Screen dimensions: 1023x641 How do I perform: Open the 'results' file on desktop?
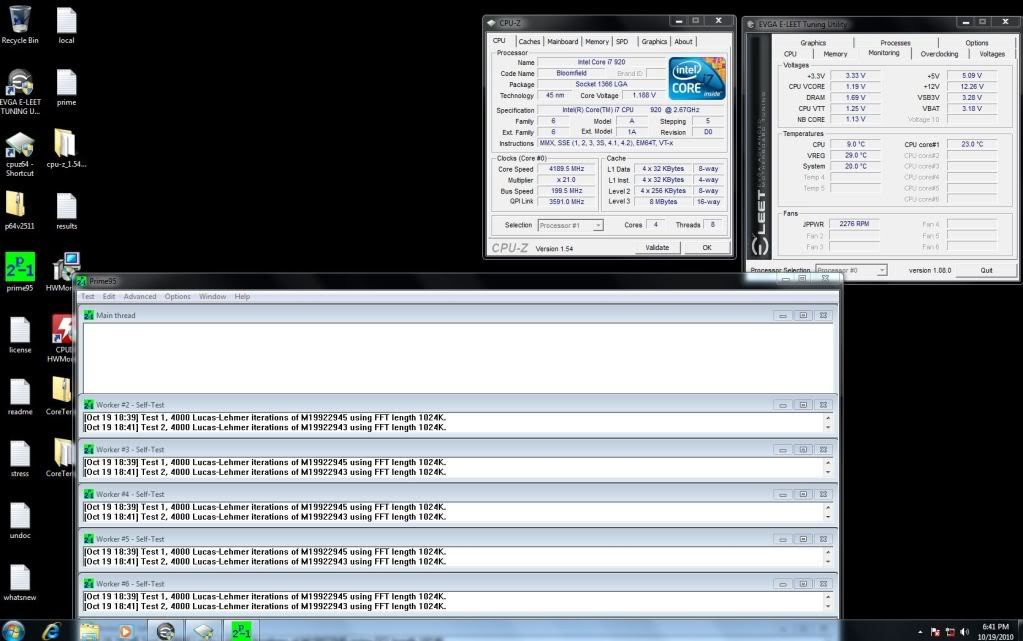pos(66,211)
